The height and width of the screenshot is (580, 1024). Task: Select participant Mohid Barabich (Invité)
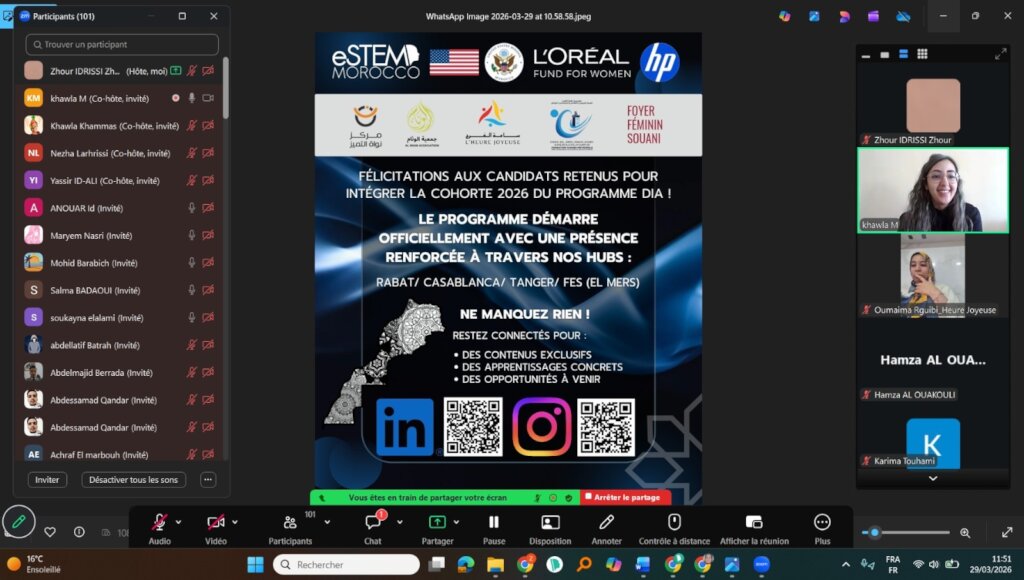[120, 263]
